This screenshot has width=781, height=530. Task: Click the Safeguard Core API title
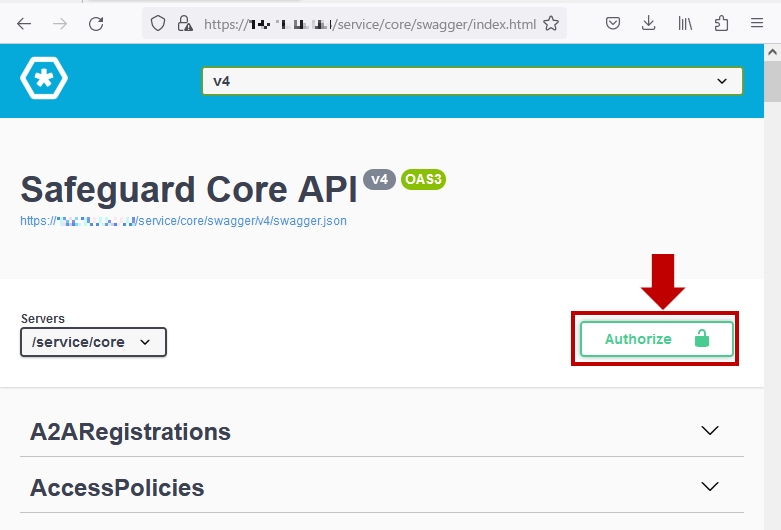point(189,190)
